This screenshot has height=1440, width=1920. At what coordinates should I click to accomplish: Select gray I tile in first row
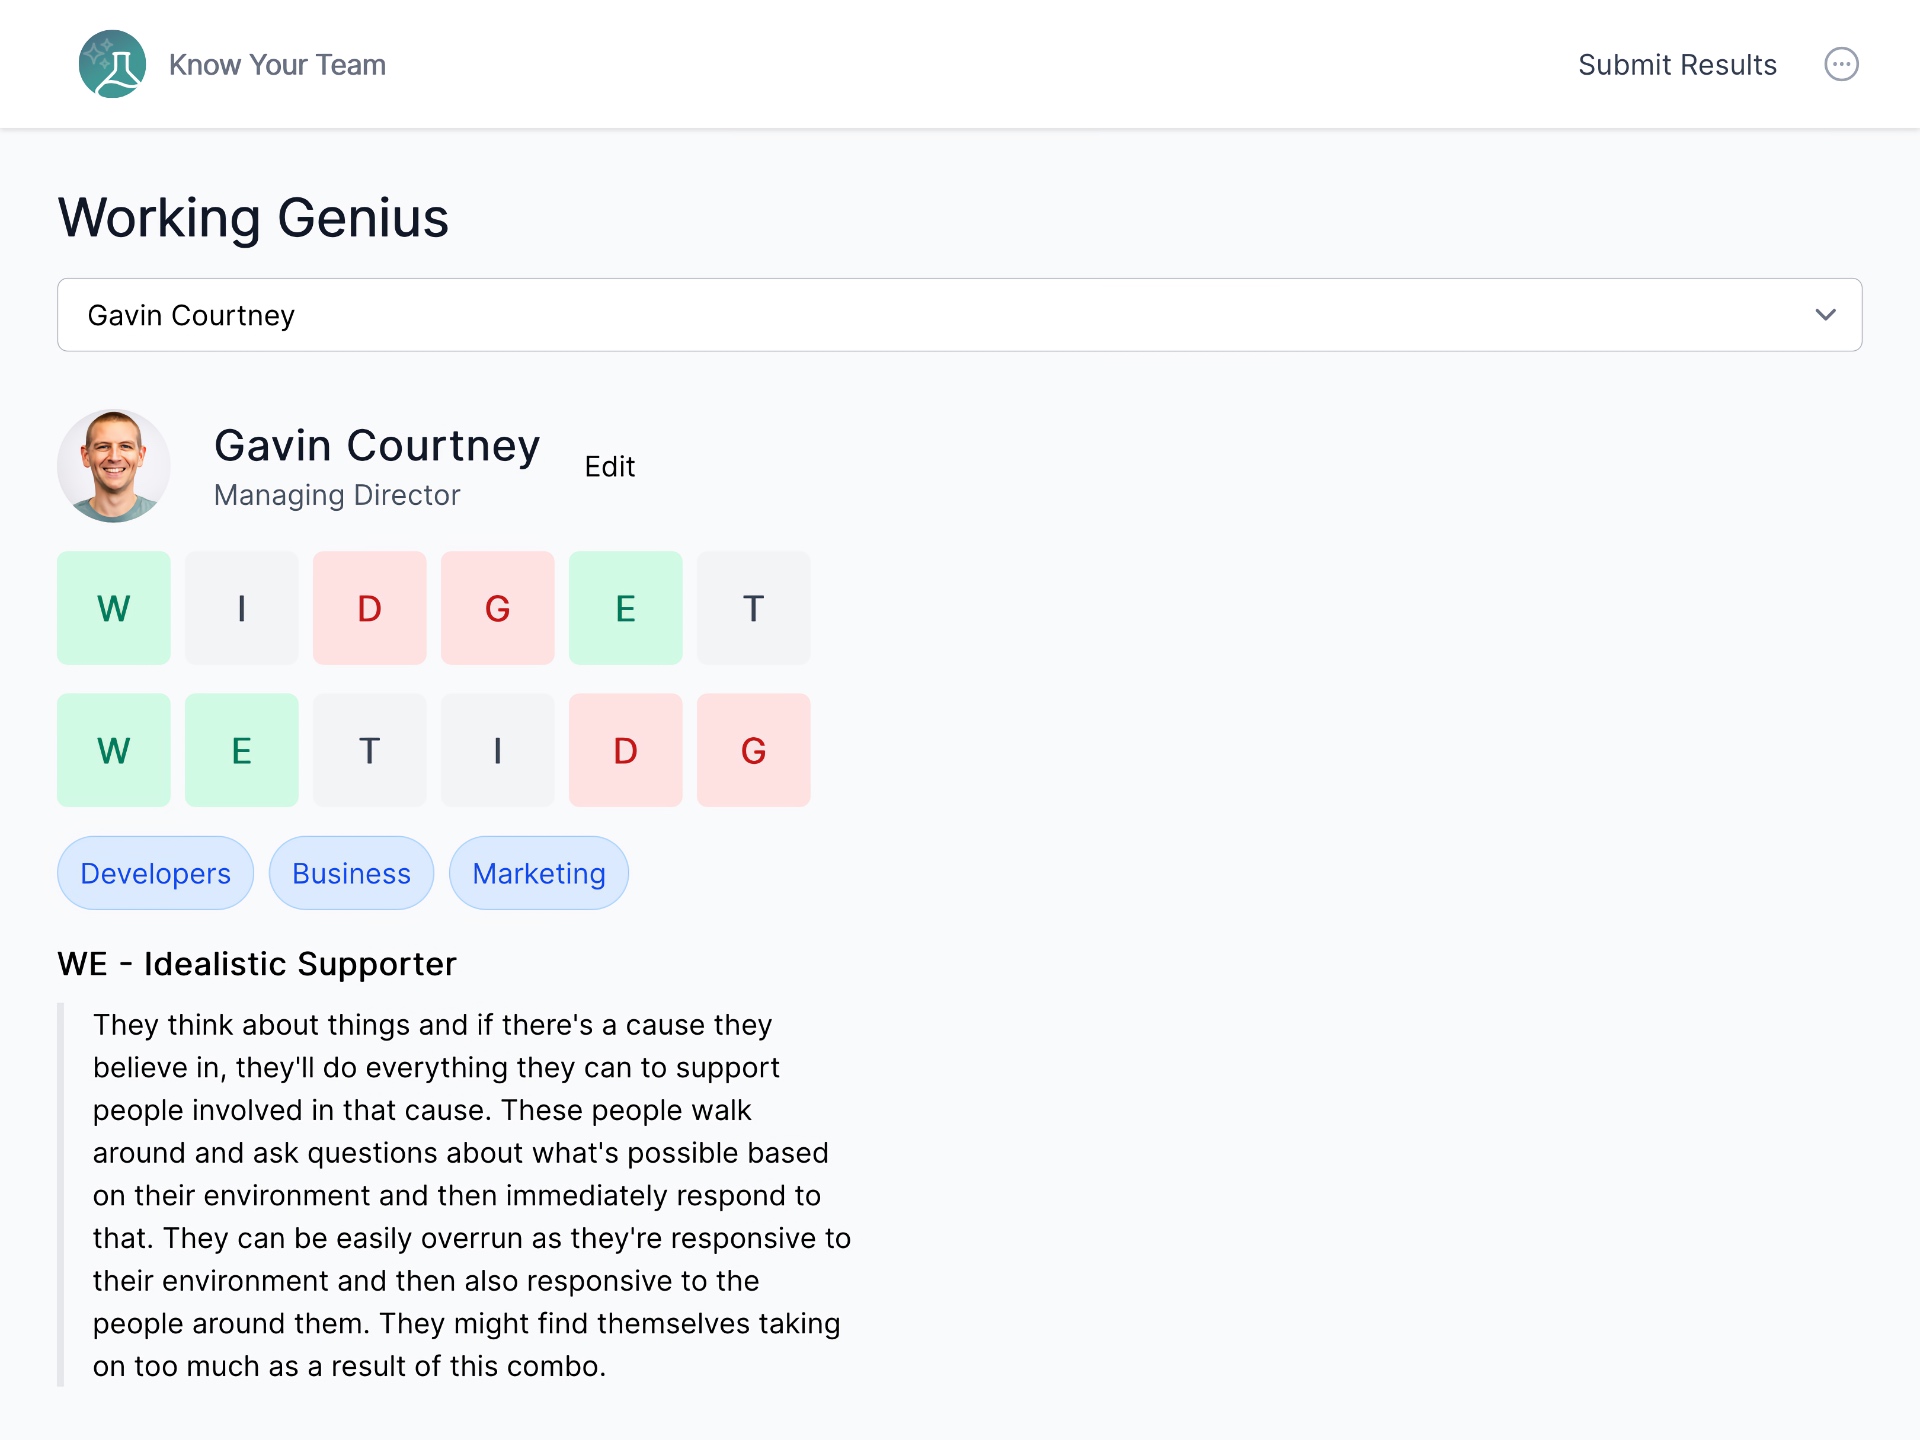(241, 608)
